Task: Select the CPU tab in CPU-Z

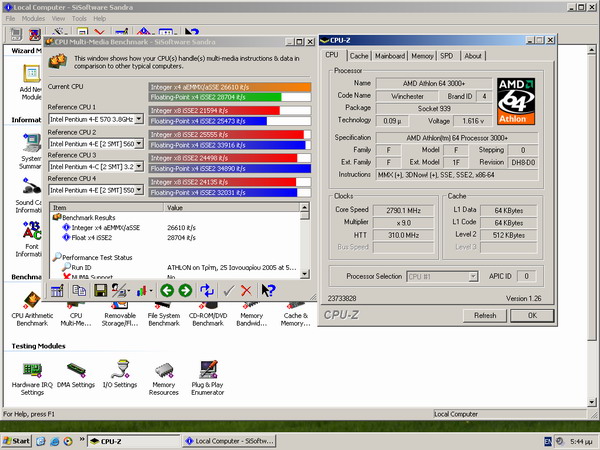Action: (332, 55)
